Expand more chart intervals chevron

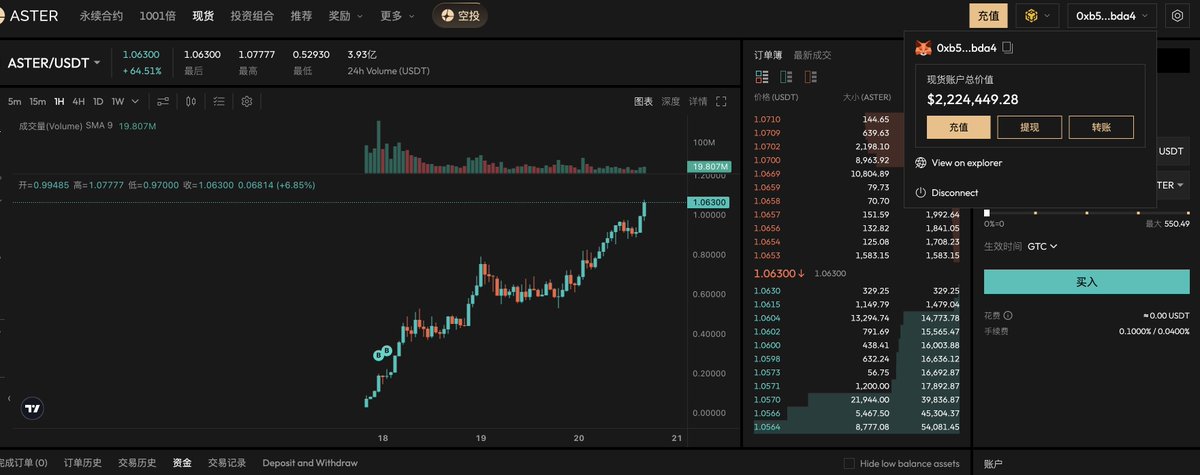point(135,101)
